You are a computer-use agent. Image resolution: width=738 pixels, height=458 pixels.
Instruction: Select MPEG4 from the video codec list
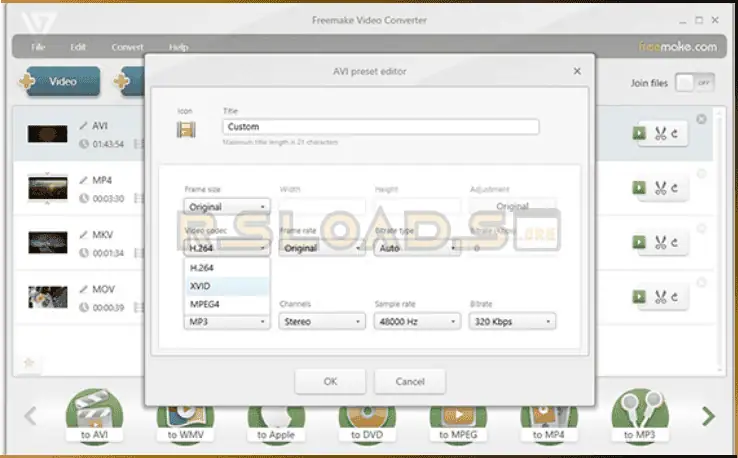pyautogui.click(x=227, y=304)
